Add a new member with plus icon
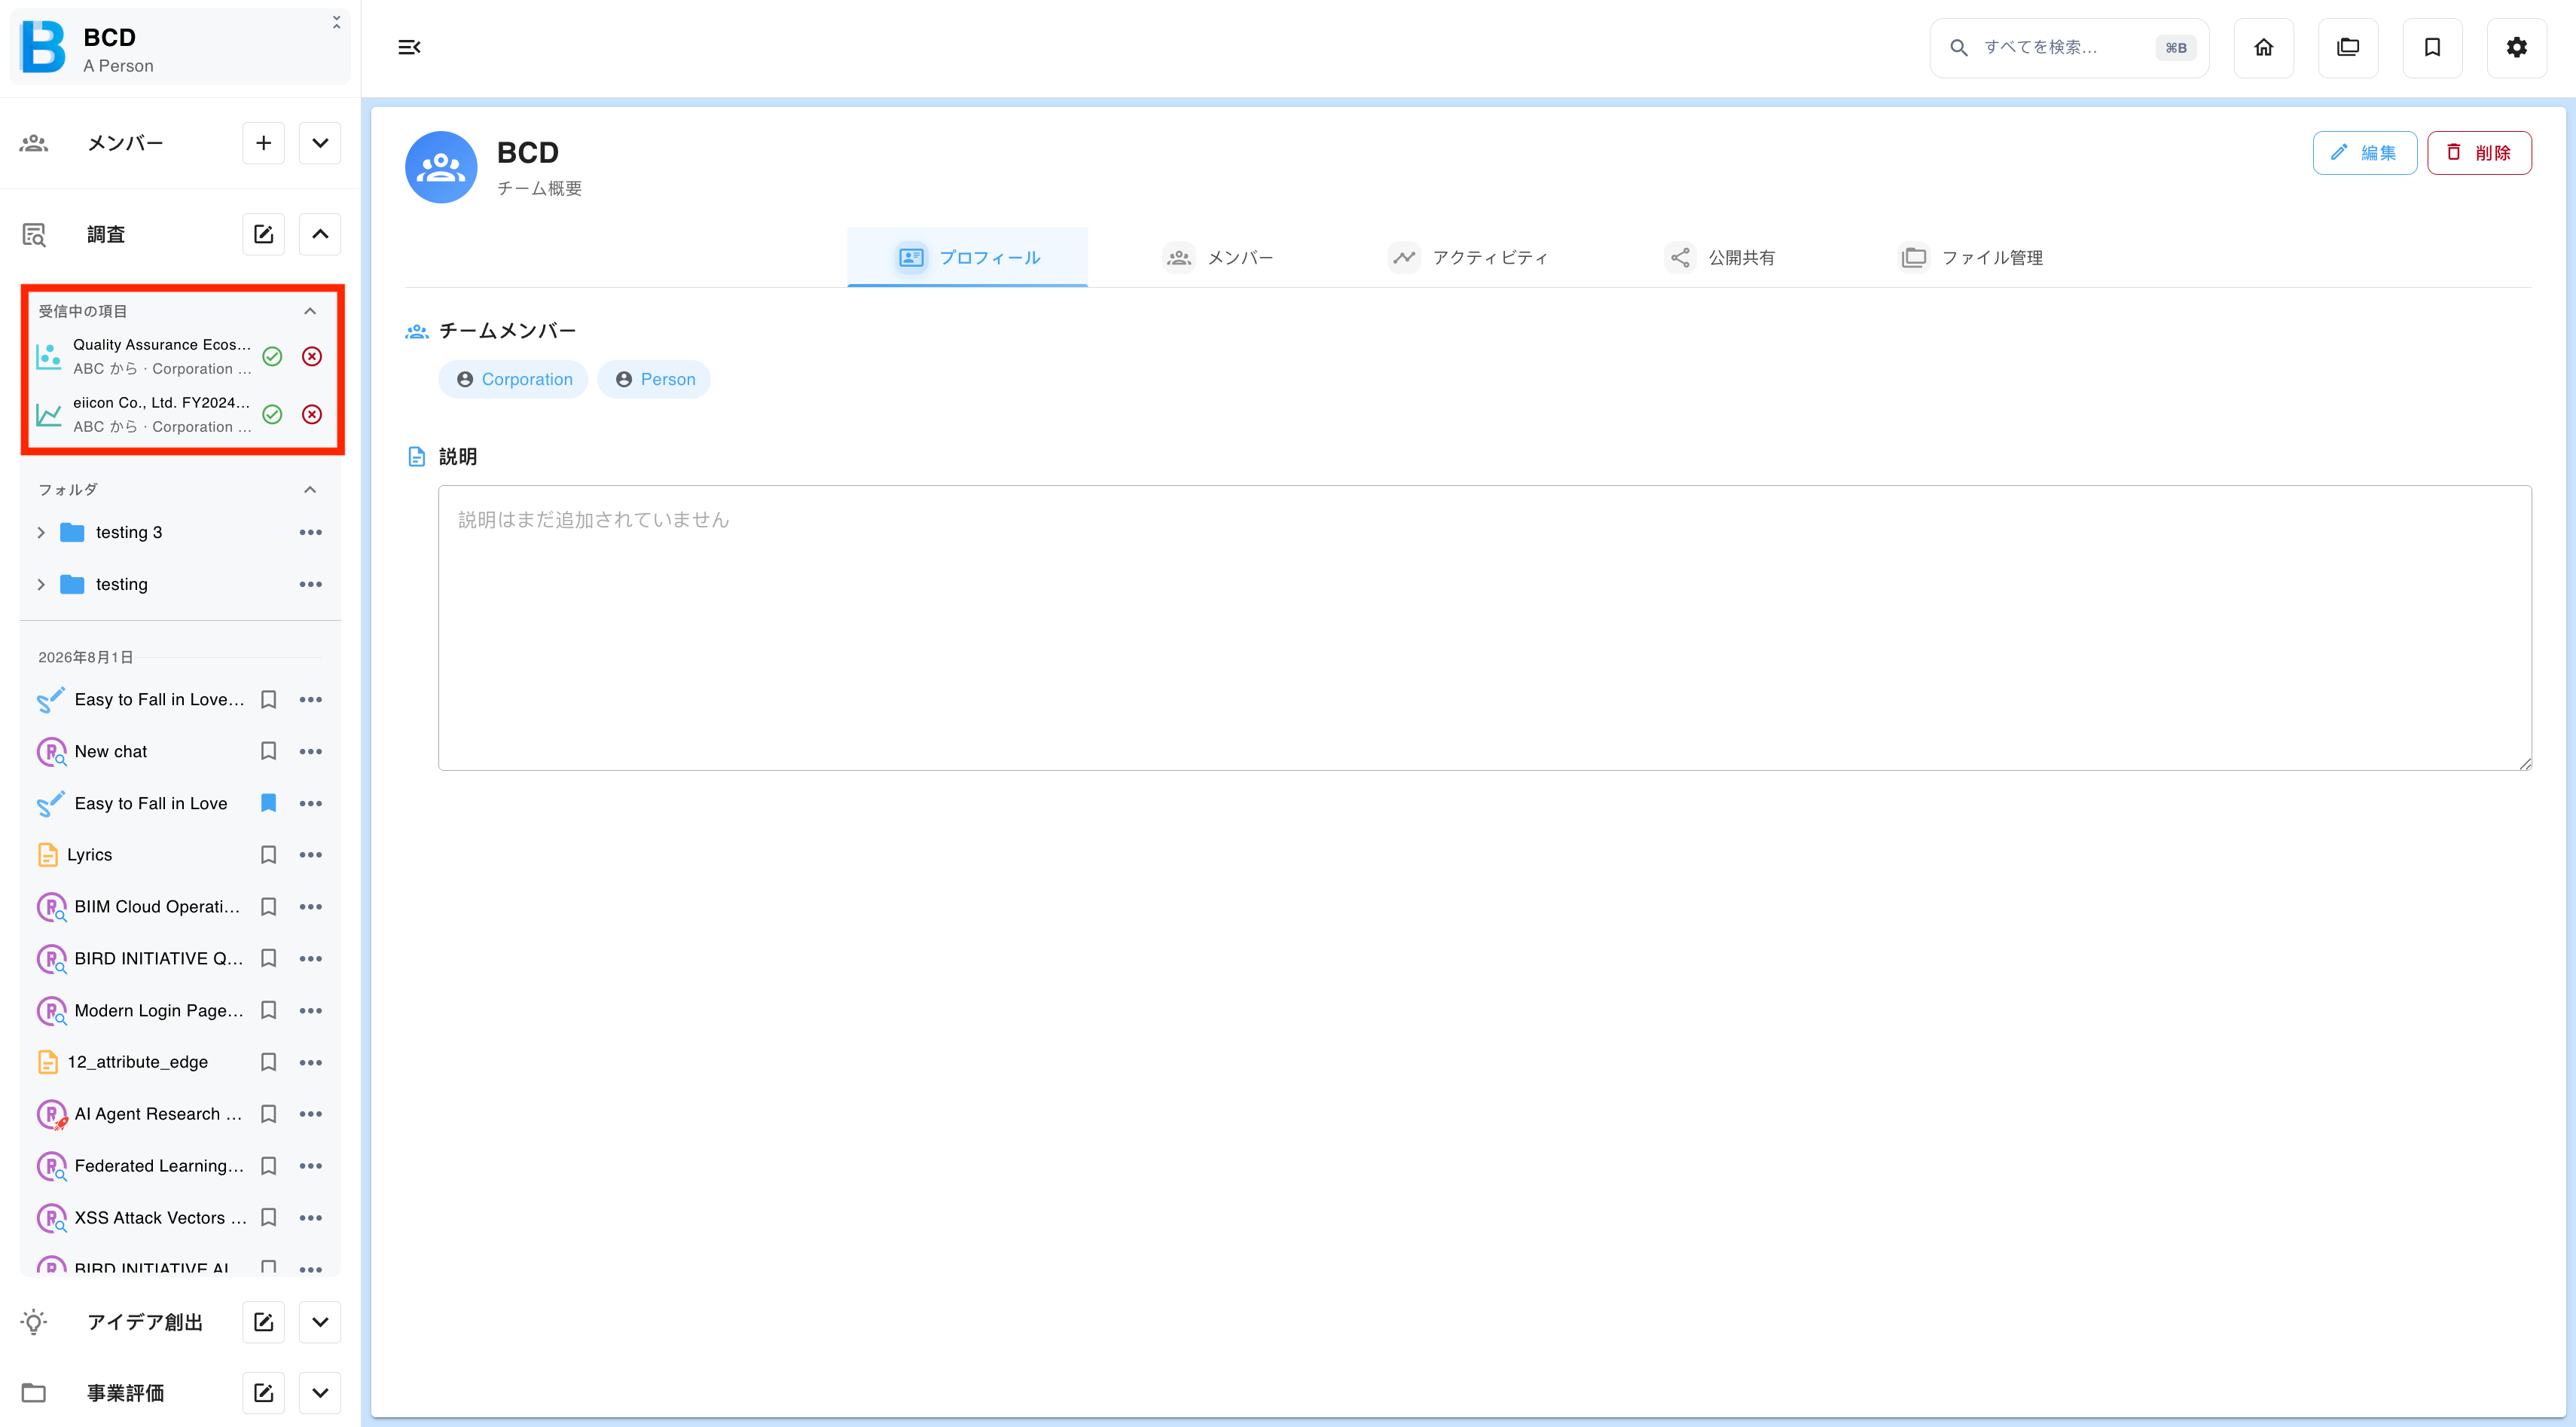The height and width of the screenshot is (1427, 2576). point(264,143)
